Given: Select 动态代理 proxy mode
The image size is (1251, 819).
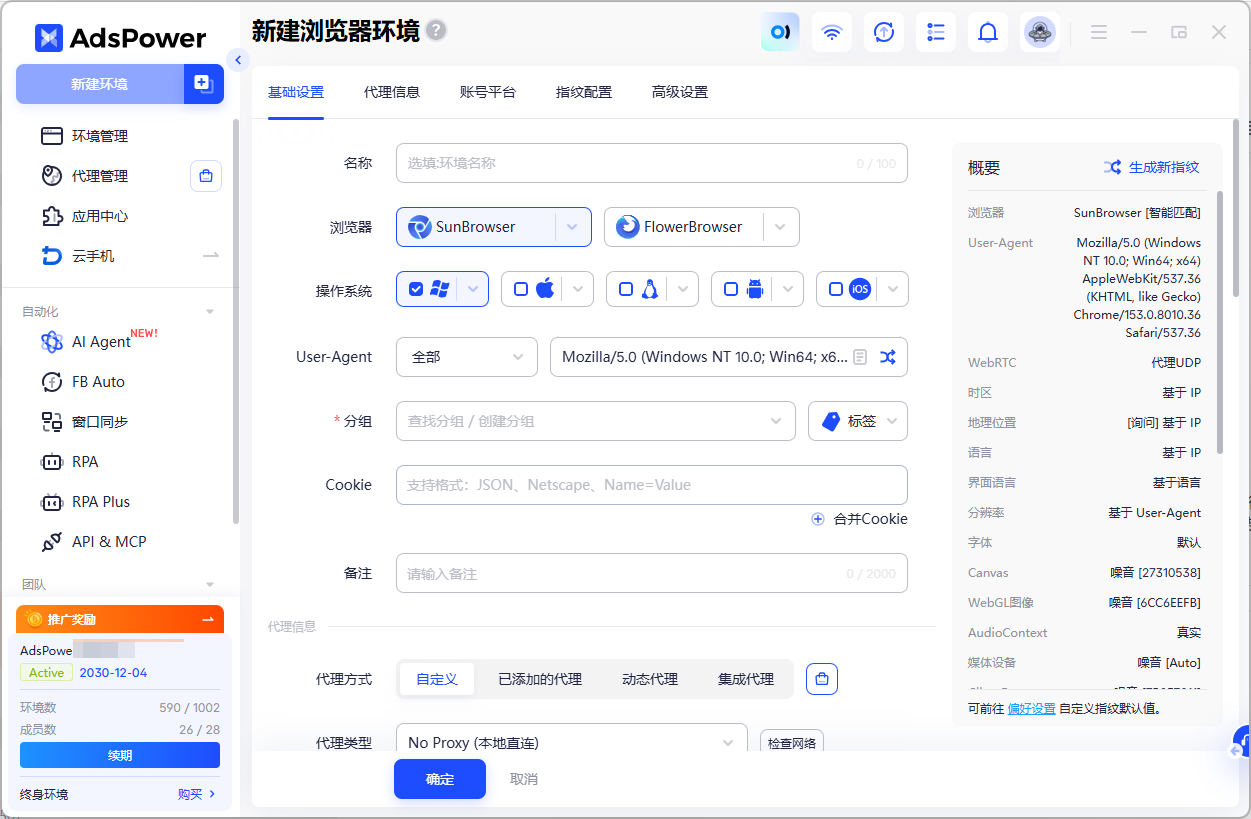Looking at the screenshot, I should [650, 679].
